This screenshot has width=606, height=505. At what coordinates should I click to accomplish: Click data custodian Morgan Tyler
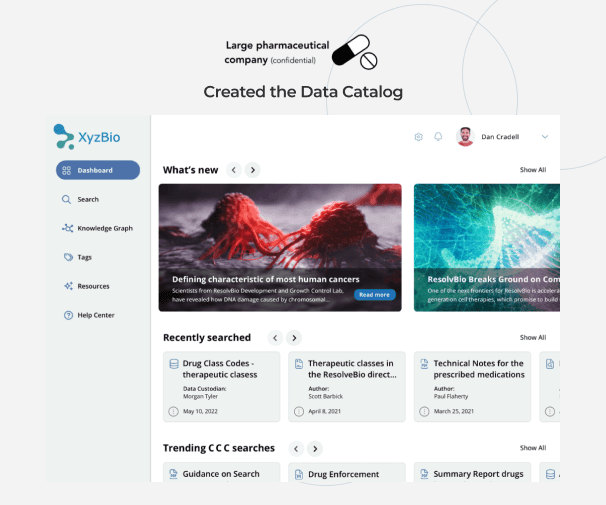click(200, 396)
